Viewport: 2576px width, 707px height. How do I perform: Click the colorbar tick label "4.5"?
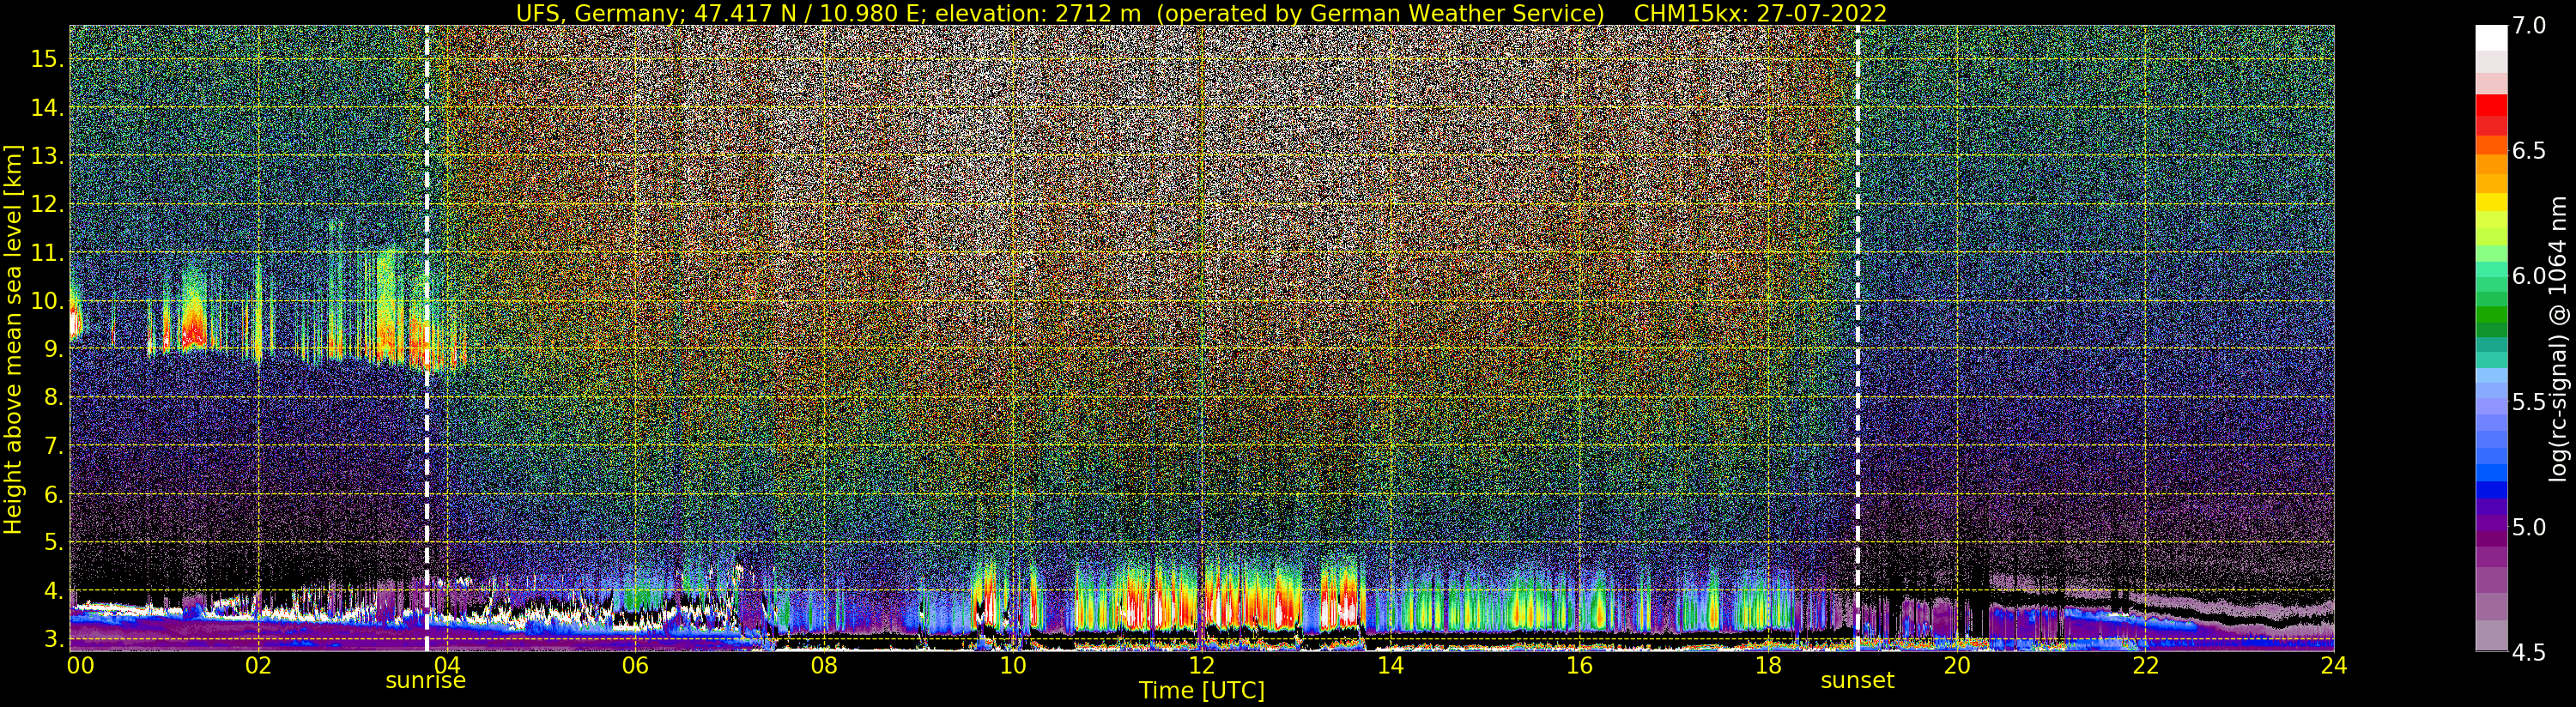(x=2529, y=652)
